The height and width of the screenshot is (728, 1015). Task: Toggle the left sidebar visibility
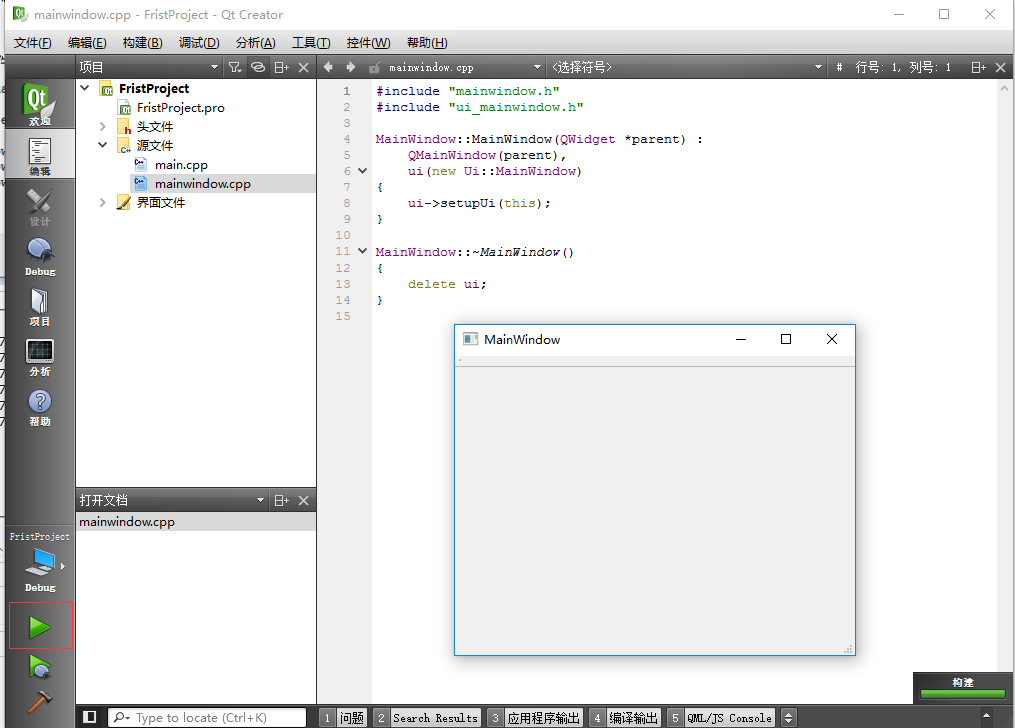pos(90,717)
